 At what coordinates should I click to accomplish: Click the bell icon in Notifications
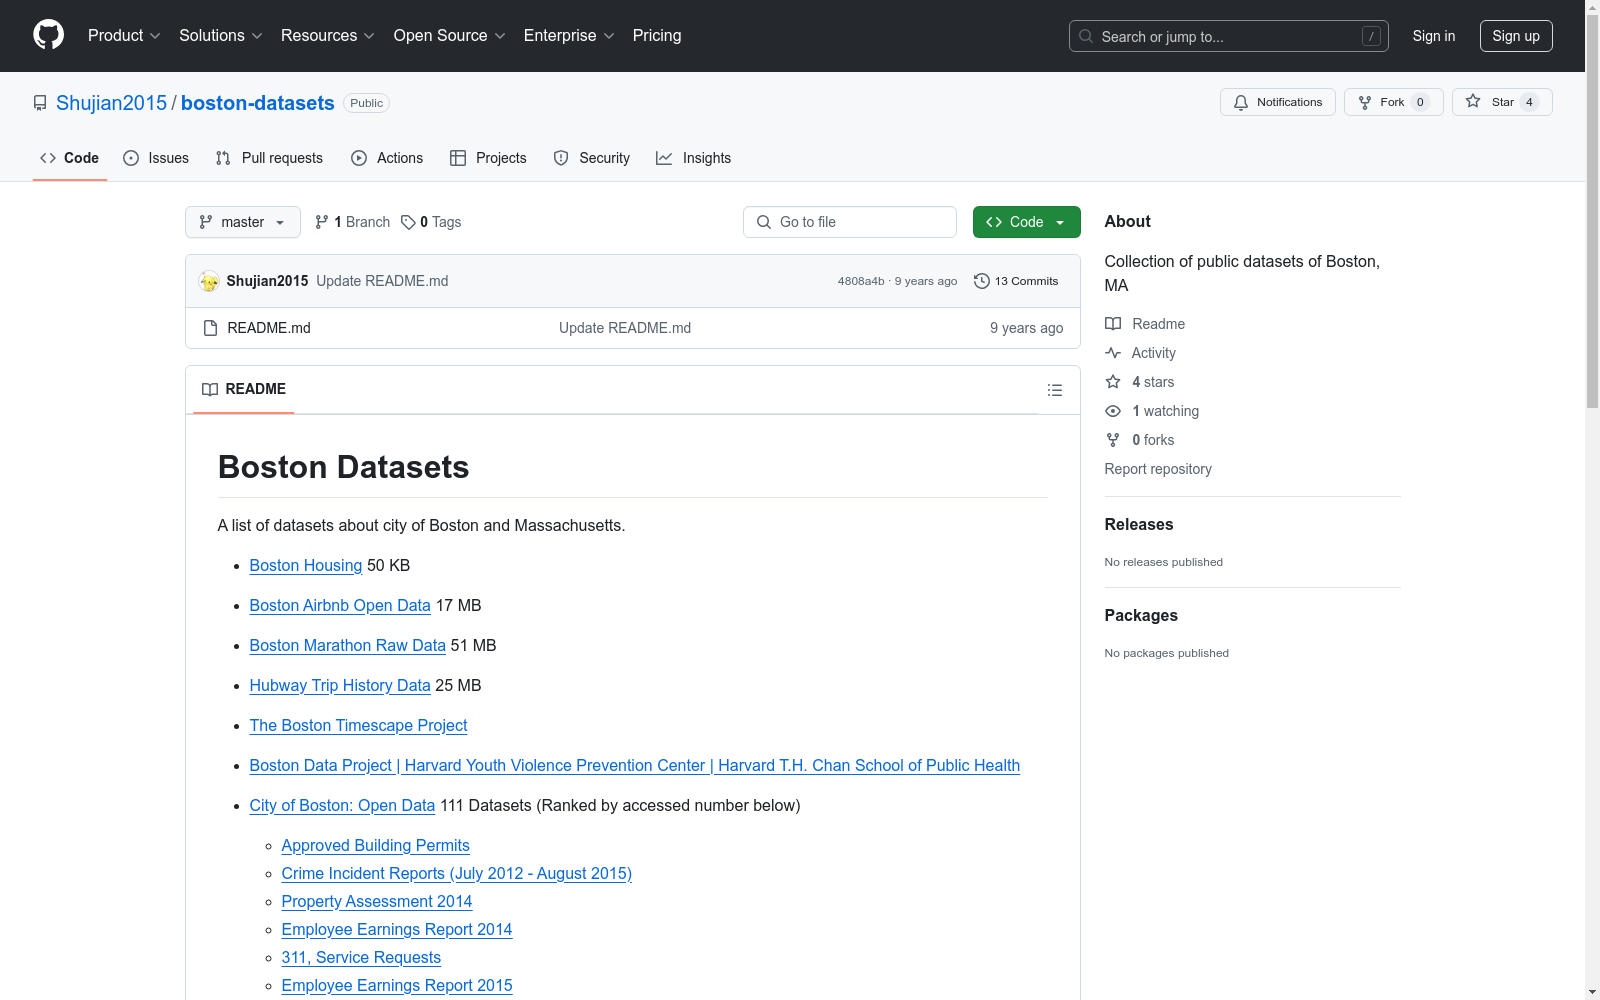coord(1241,102)
